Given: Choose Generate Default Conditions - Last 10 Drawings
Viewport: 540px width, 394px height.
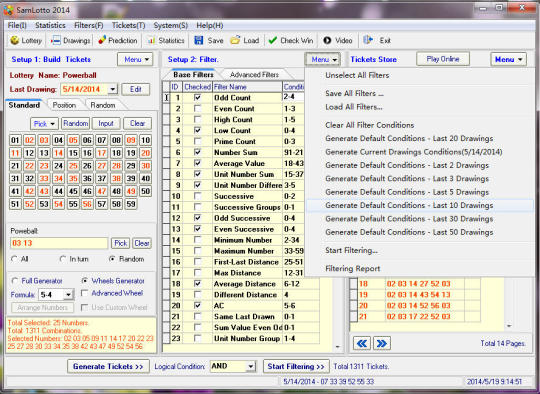Looking at the screenshot, I should [409, 205].
